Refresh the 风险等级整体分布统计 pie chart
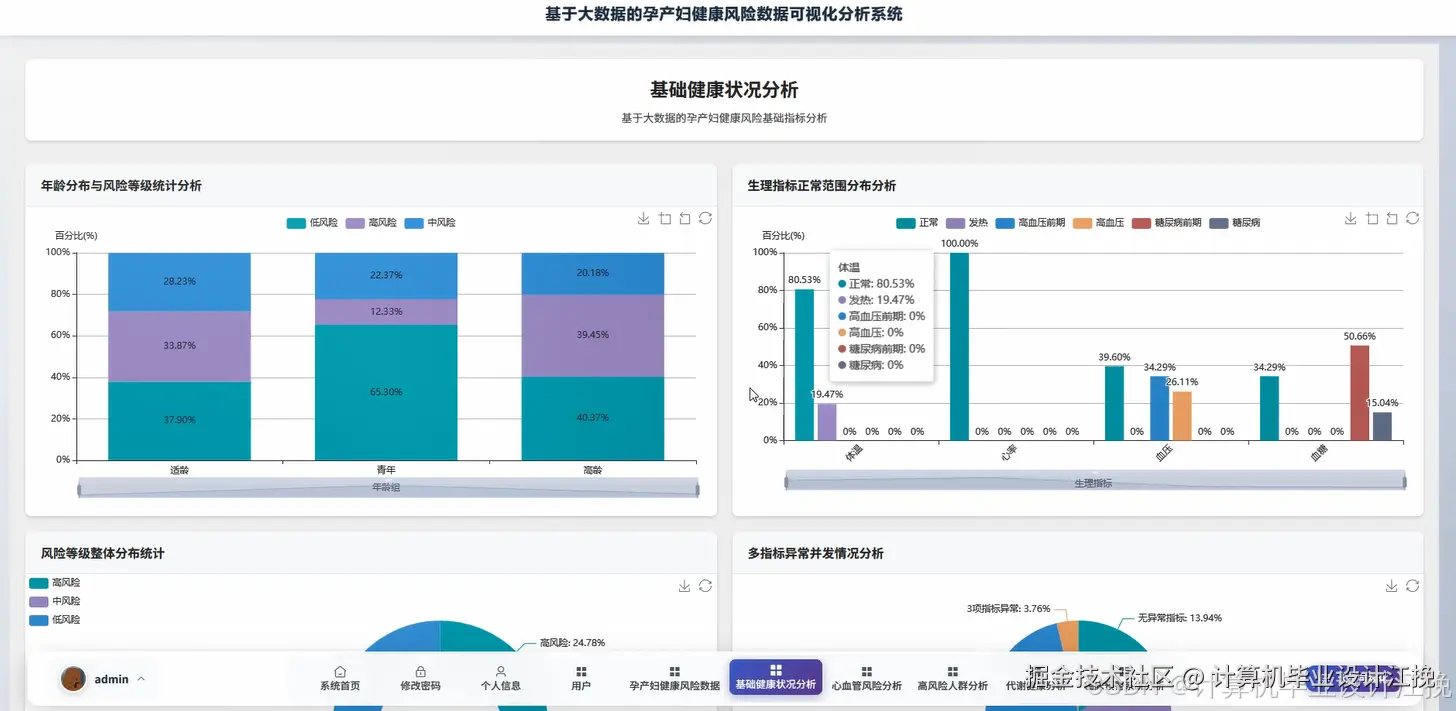This screenshot has width=1456, height=711. [705, 586]
